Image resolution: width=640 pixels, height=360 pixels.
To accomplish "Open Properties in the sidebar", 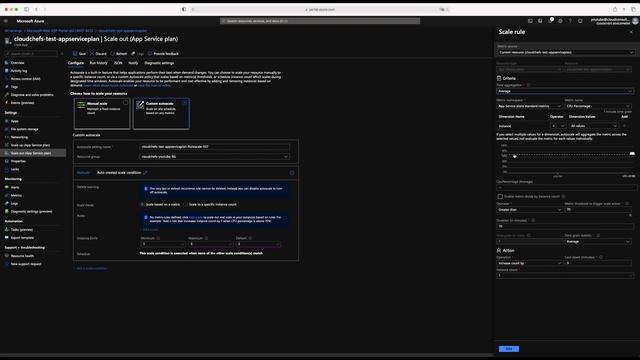I will pos(18,161).
